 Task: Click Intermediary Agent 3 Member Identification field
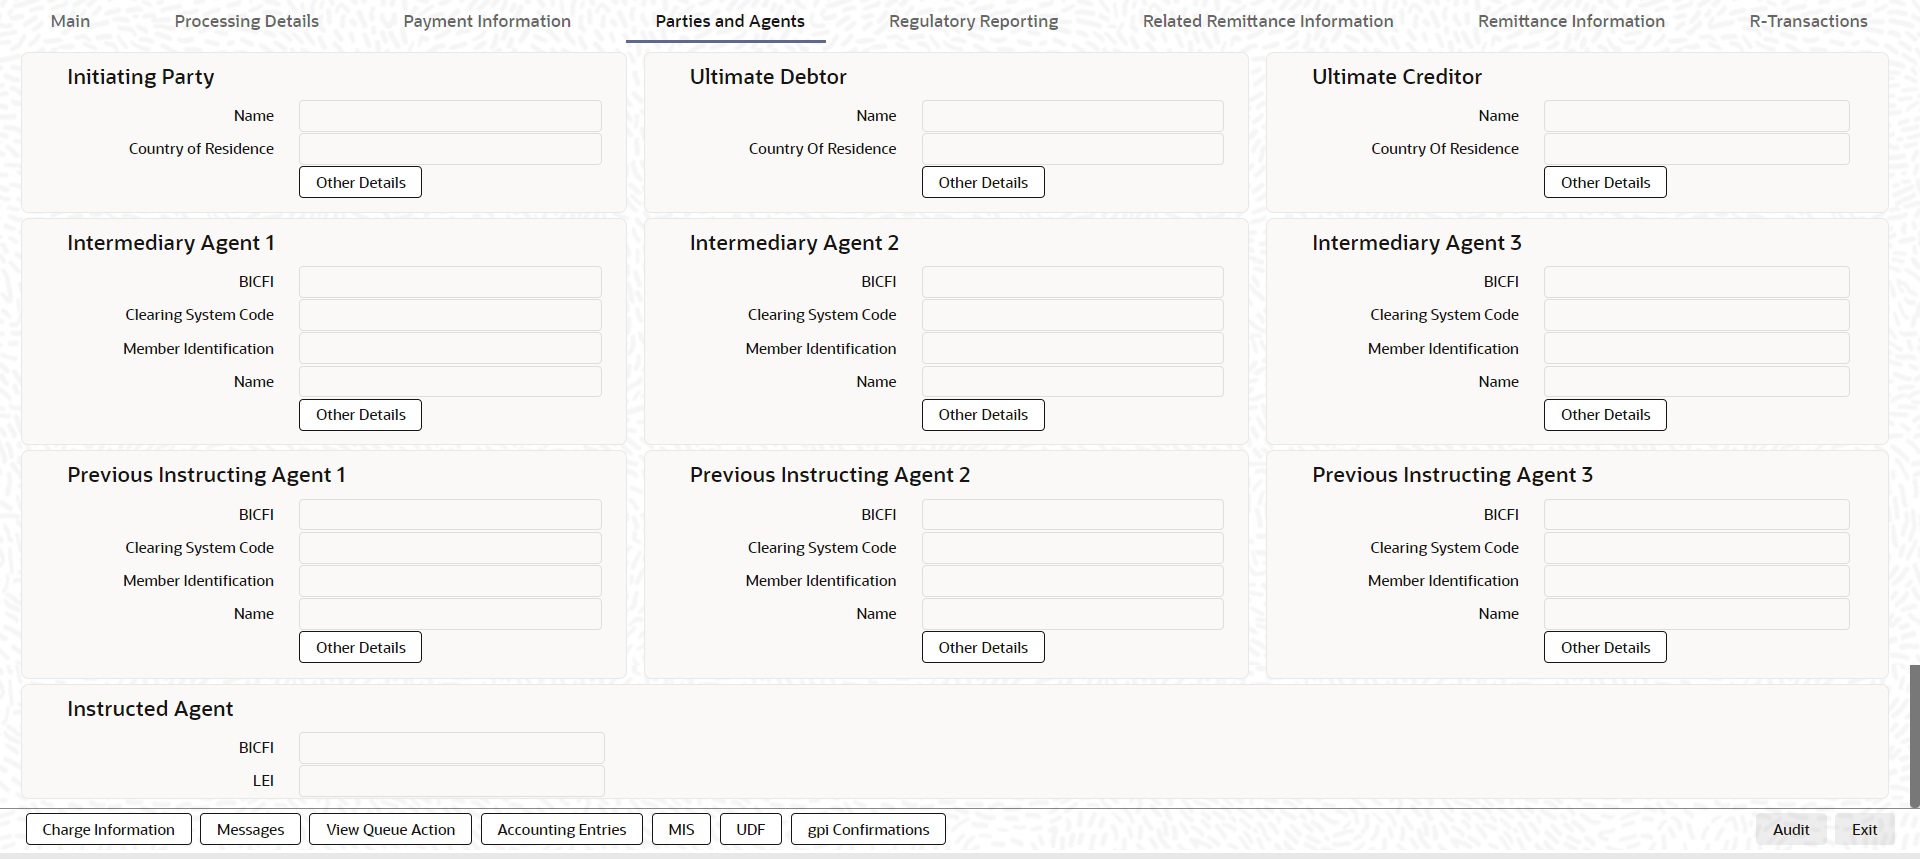[1696, 349]
